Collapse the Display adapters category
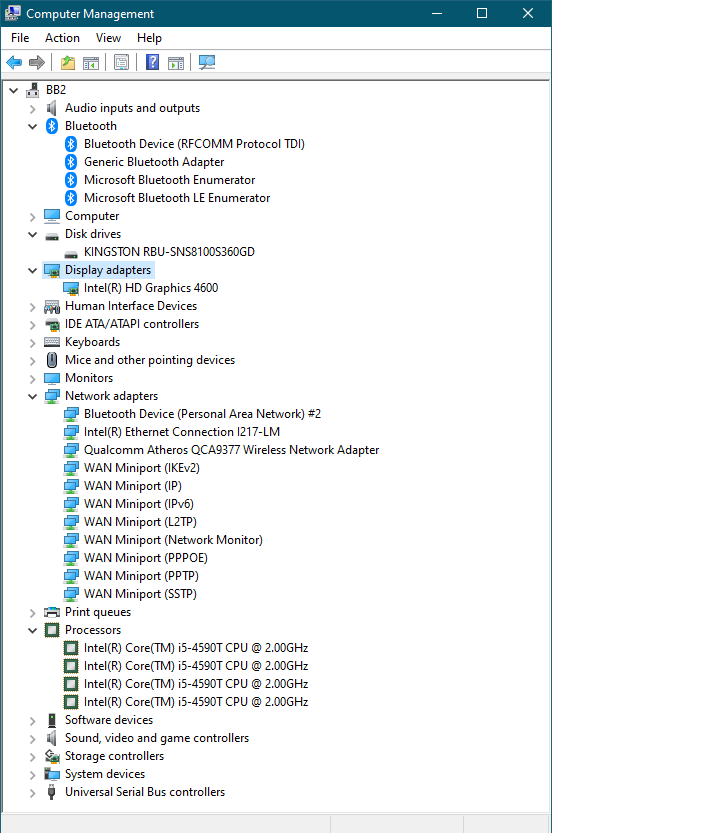 [32, 270]
